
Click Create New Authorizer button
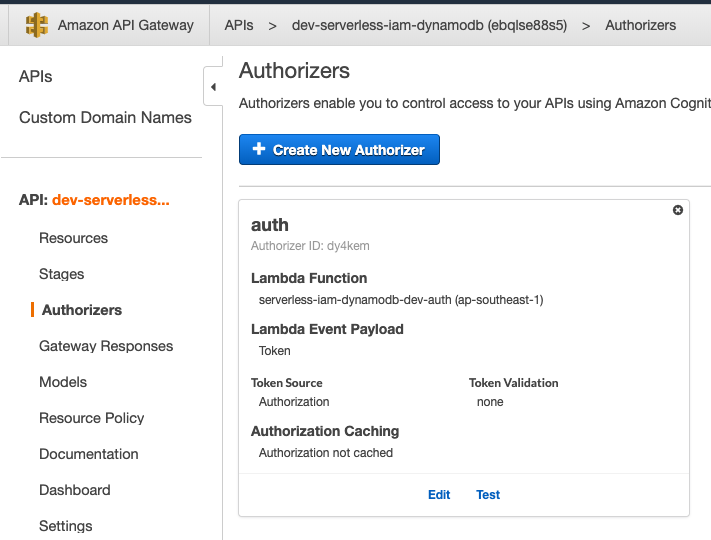pyautogui.click(x=339, y=150)
